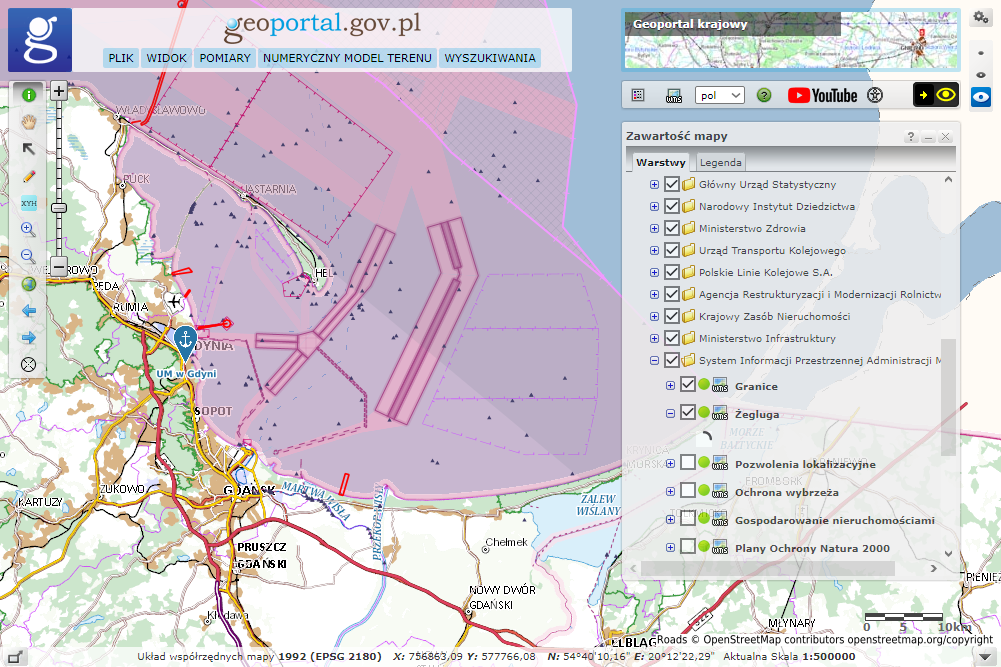Collapse the Żegluga layer node
Screen dimensions: 1001x667
(670, 414)
